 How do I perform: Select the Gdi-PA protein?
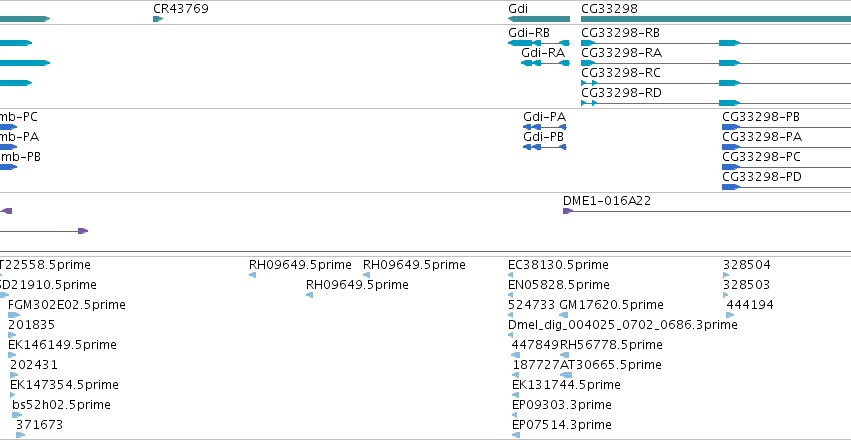click(x=544, y=117)
